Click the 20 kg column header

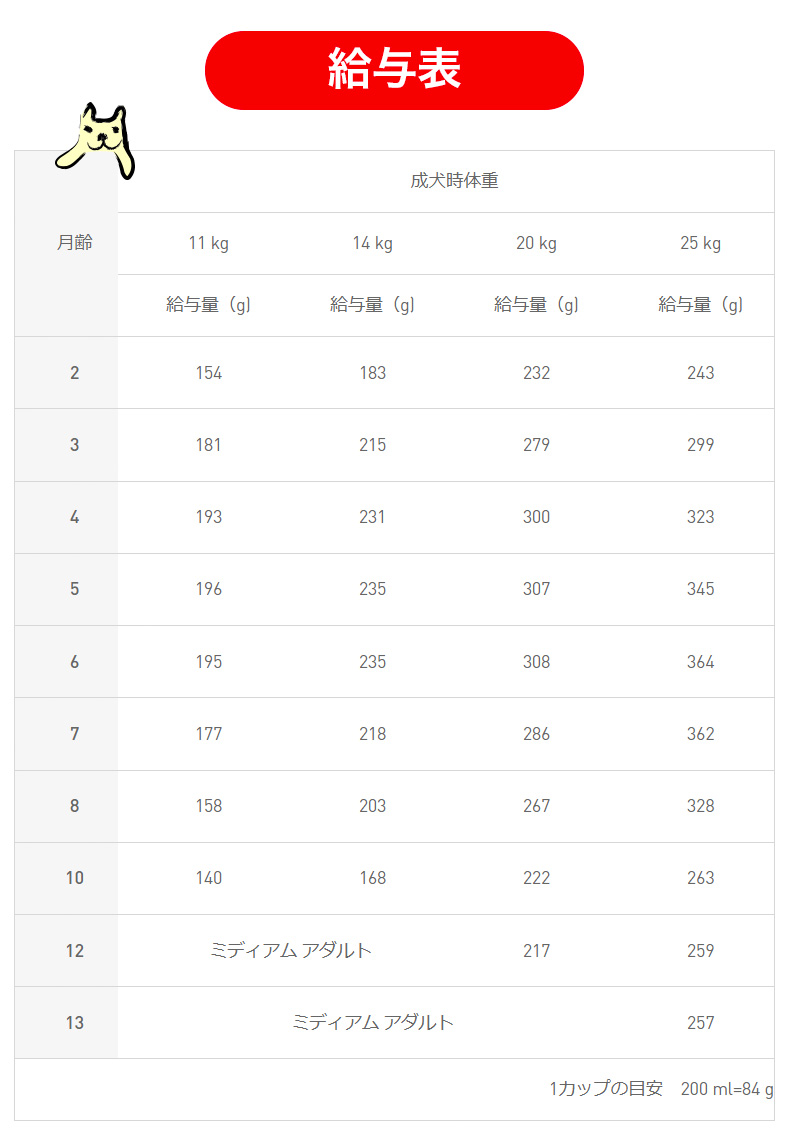[536, 243]
